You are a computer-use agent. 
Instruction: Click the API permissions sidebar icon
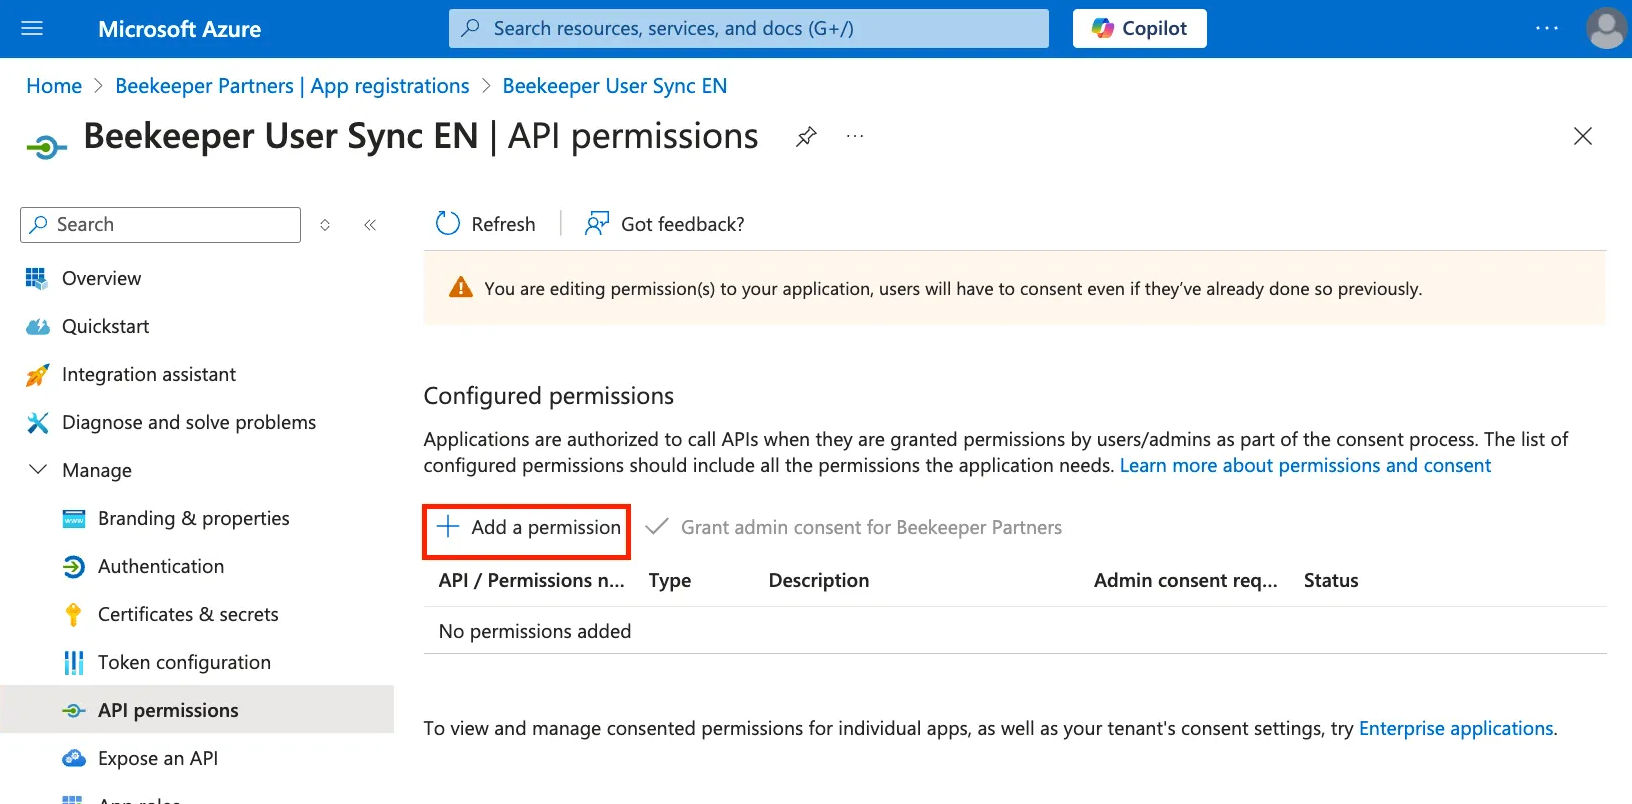74,711
